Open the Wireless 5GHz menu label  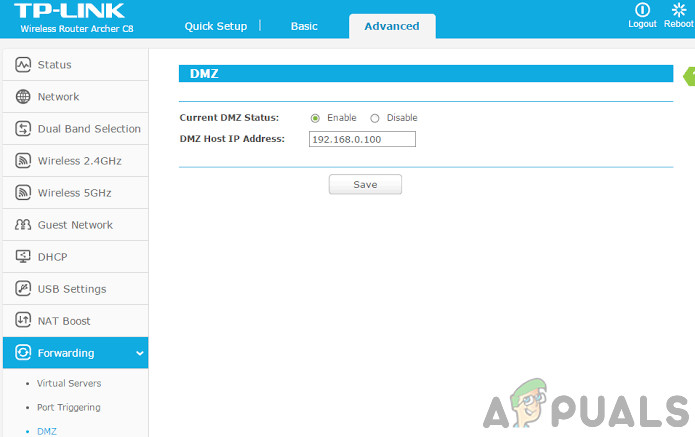74,193
